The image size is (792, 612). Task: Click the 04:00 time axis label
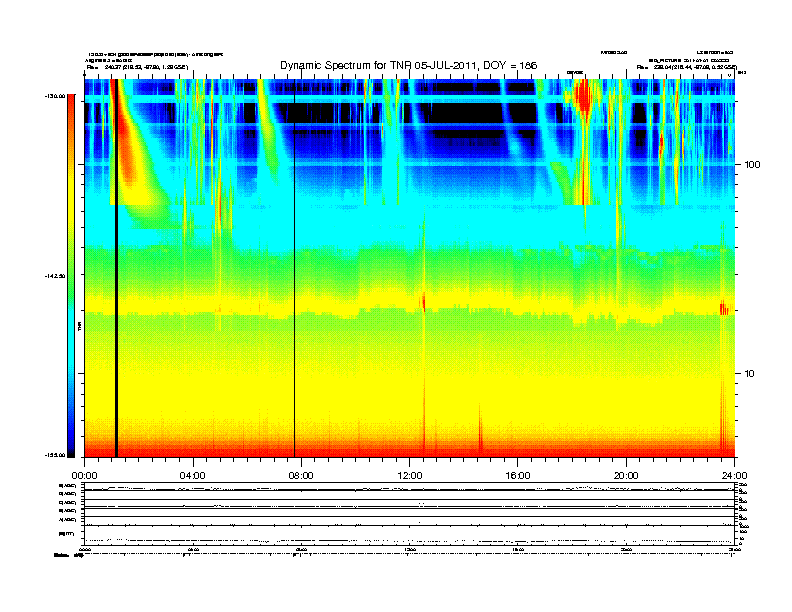(x=193, y=476)
